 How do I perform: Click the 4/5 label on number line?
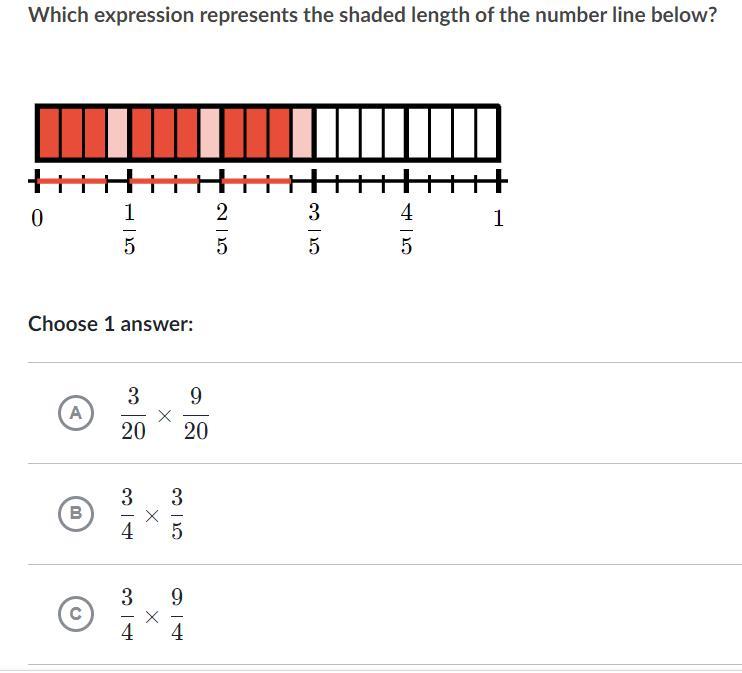coord(406,228)
